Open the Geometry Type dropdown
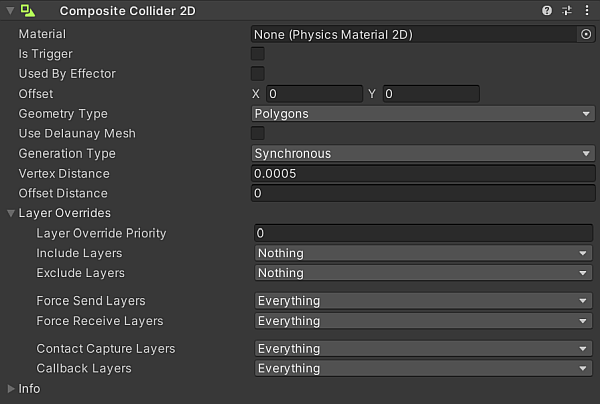Viewport: 600px width, 404px height. 422,114
